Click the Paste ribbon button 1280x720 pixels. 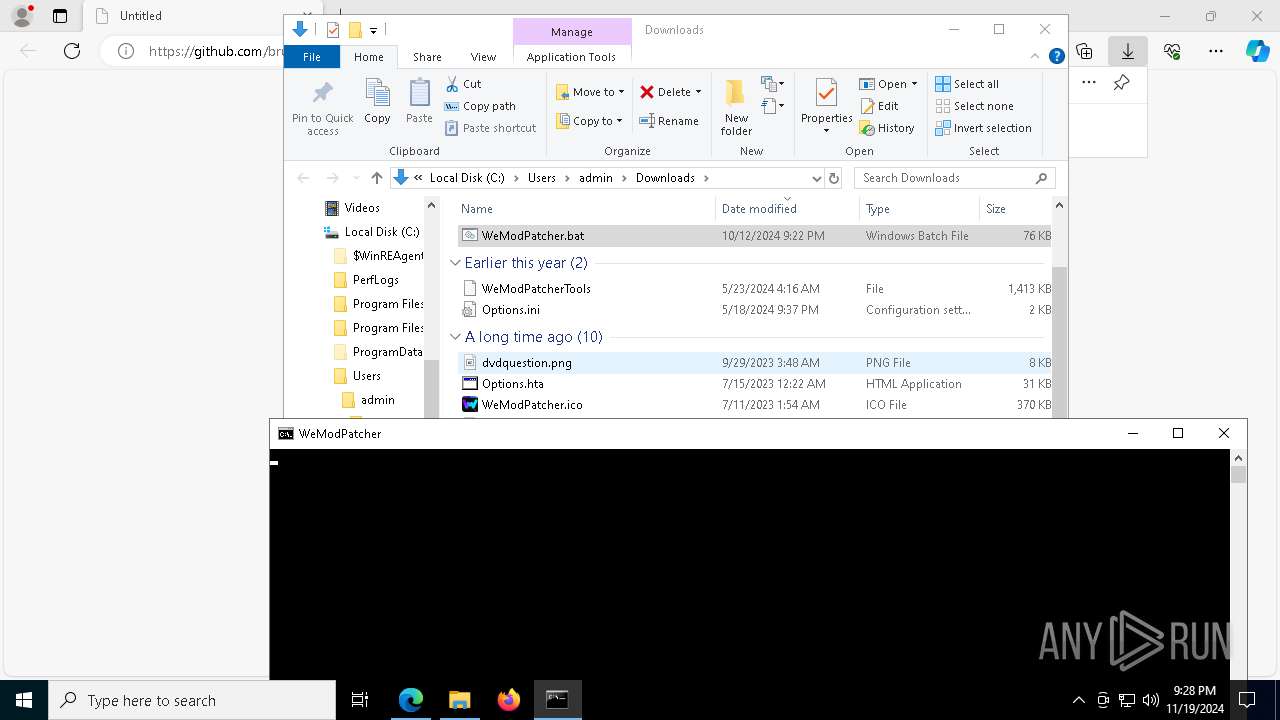[x=419, y=101]
